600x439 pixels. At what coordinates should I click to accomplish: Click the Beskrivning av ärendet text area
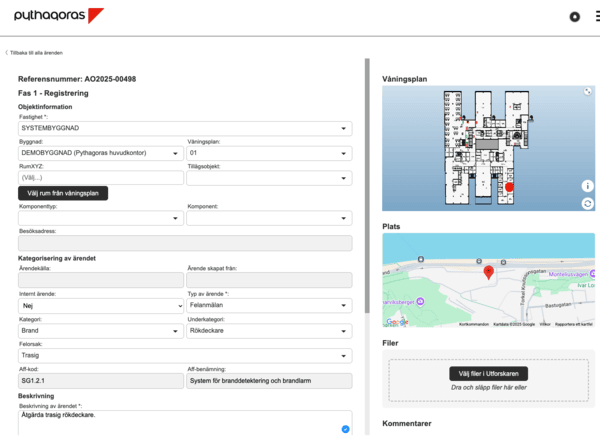(185, 423)
